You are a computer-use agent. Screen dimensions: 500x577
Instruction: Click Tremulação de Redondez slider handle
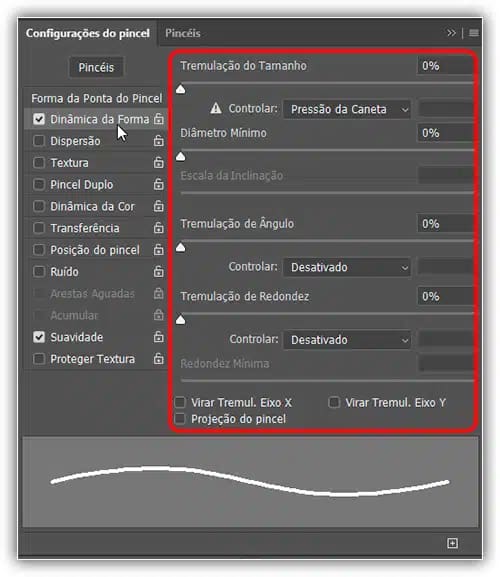[180, 320]
